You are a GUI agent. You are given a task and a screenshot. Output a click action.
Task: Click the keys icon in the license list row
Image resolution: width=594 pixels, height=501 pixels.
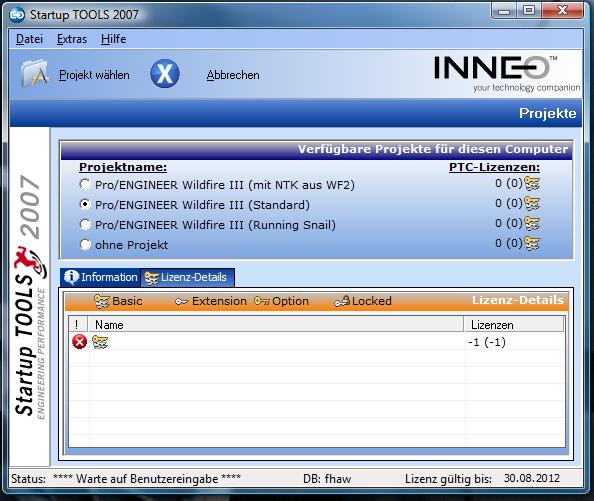tap(100, 342)
